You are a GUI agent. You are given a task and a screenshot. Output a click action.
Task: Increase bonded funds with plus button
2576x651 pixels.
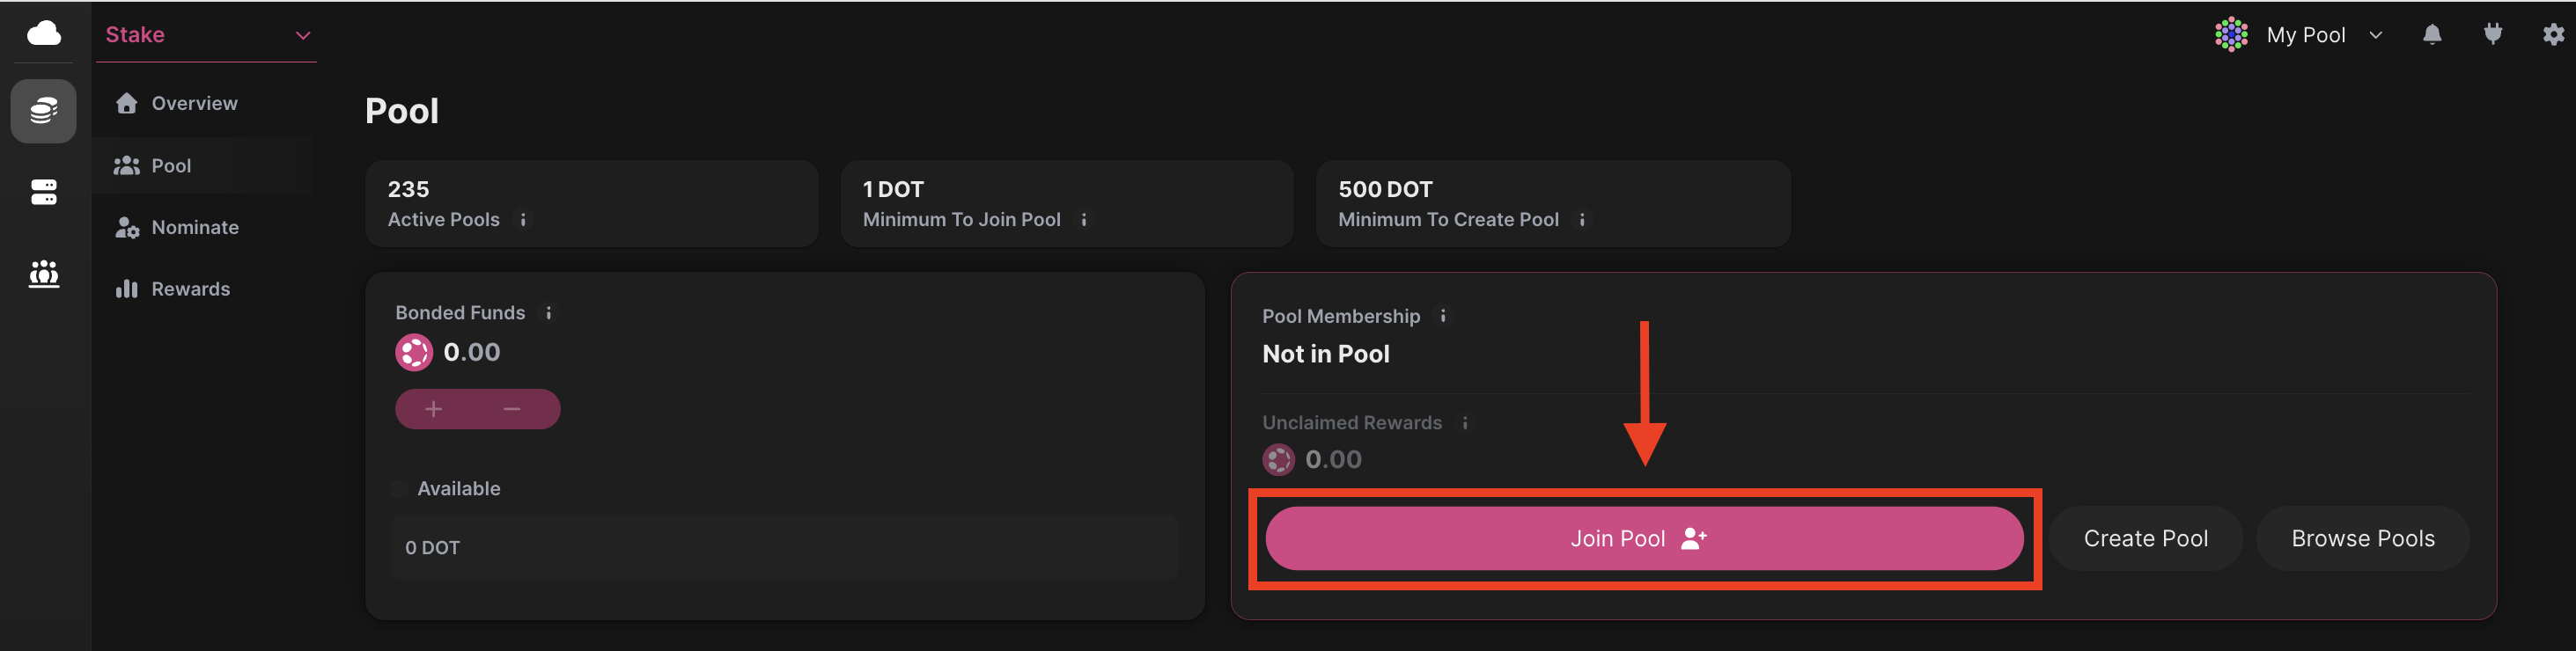[434, 409]
